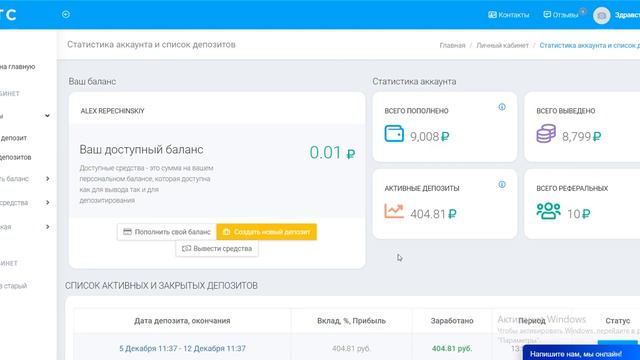Screen dimensions: 640x360
Task: Click icon on Вывести средства button
Action: [x=186, y=249]
